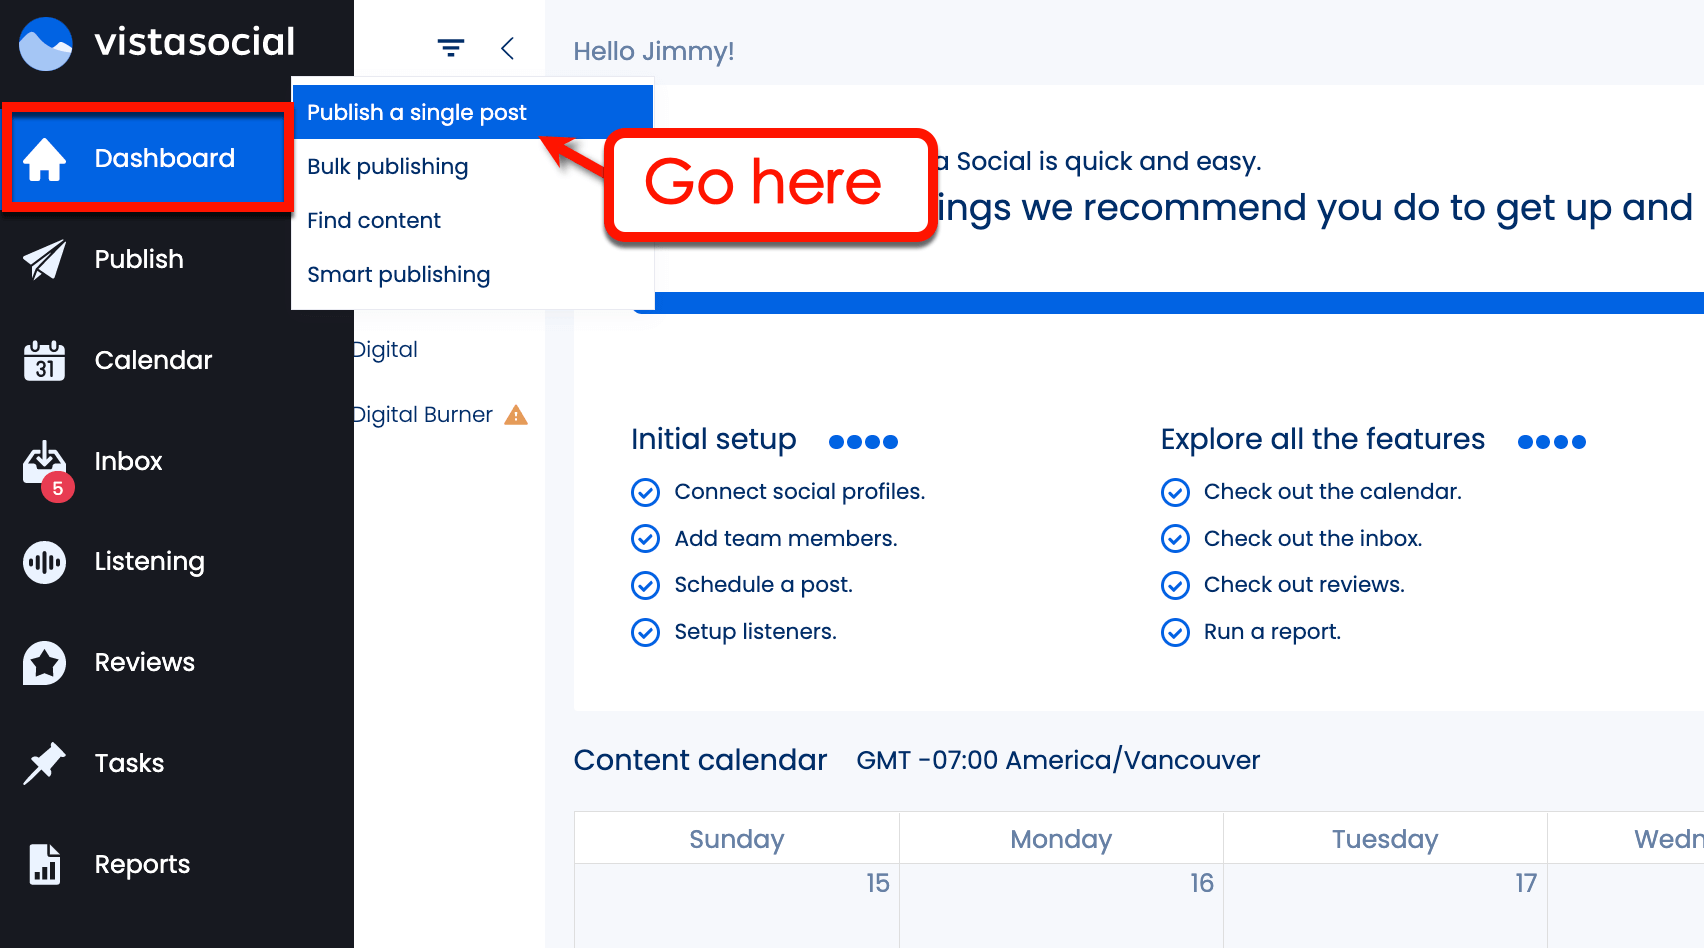Open the profile filter dropdown
Image resolution: width=1704 pixels, height=948 pixels.
[x=449, y=47]
